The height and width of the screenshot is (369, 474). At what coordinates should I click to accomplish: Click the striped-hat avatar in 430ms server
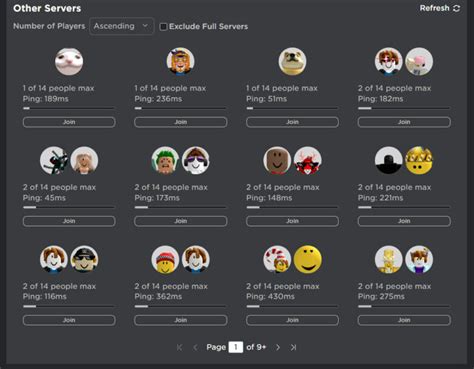tap(277, 259)
